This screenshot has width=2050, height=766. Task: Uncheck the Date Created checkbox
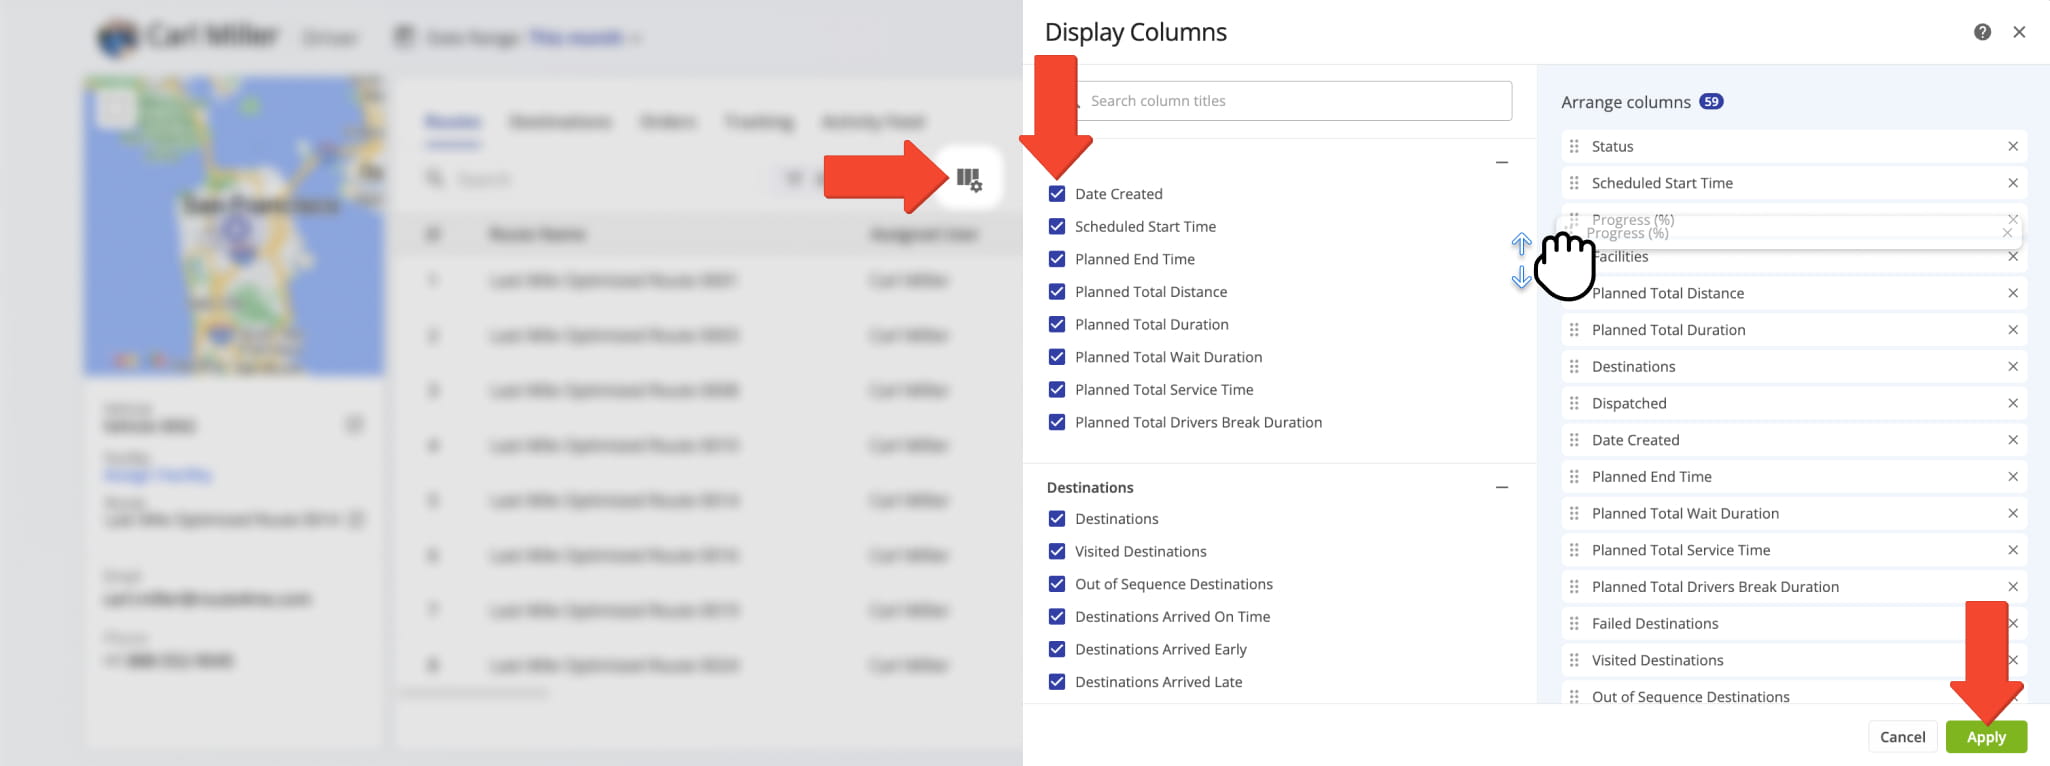pyautogui.click(x=1057, y=194)
